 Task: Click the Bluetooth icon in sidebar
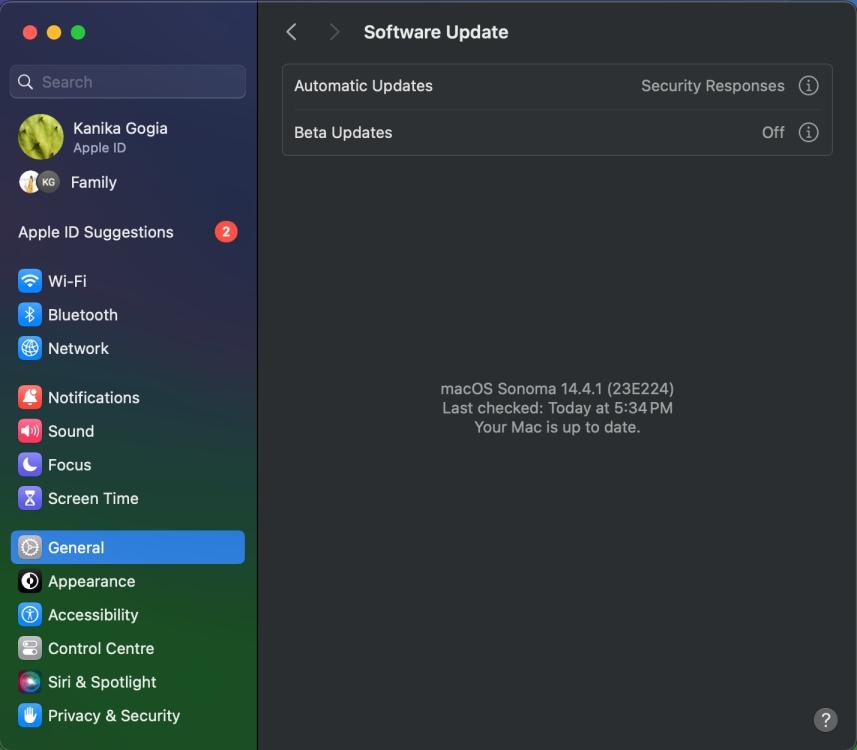click(30, 315)
